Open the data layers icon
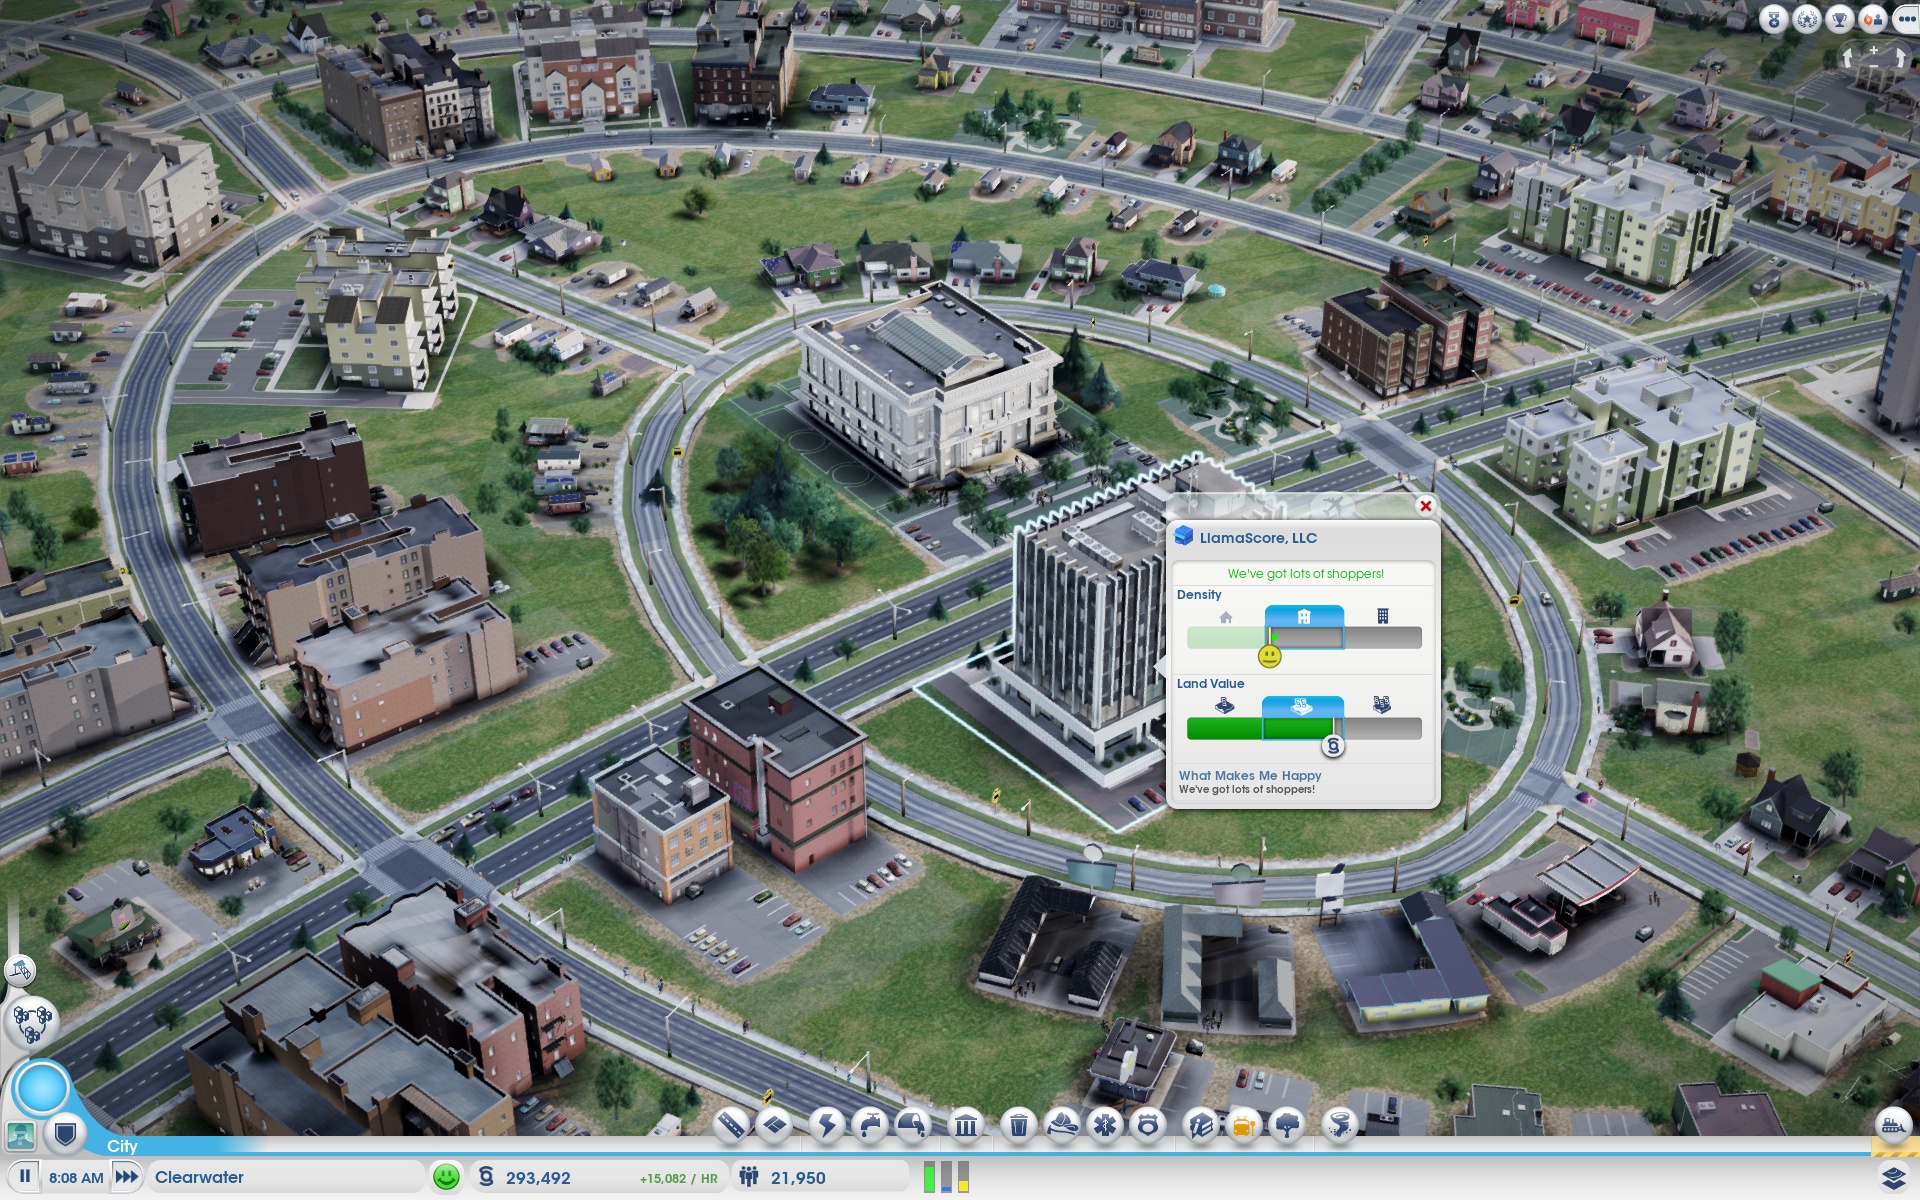1920x1200 pixels. pyautogui.click(x=1893, y=1177)
